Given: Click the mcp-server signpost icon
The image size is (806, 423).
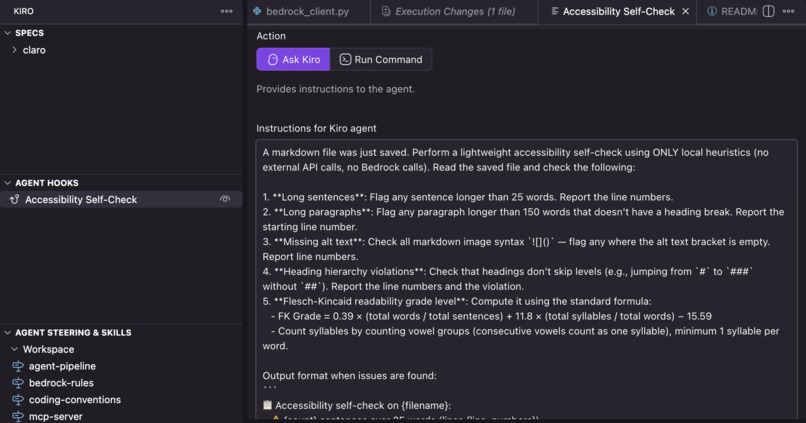Looking at the screenshot, I should click(18, 416).
